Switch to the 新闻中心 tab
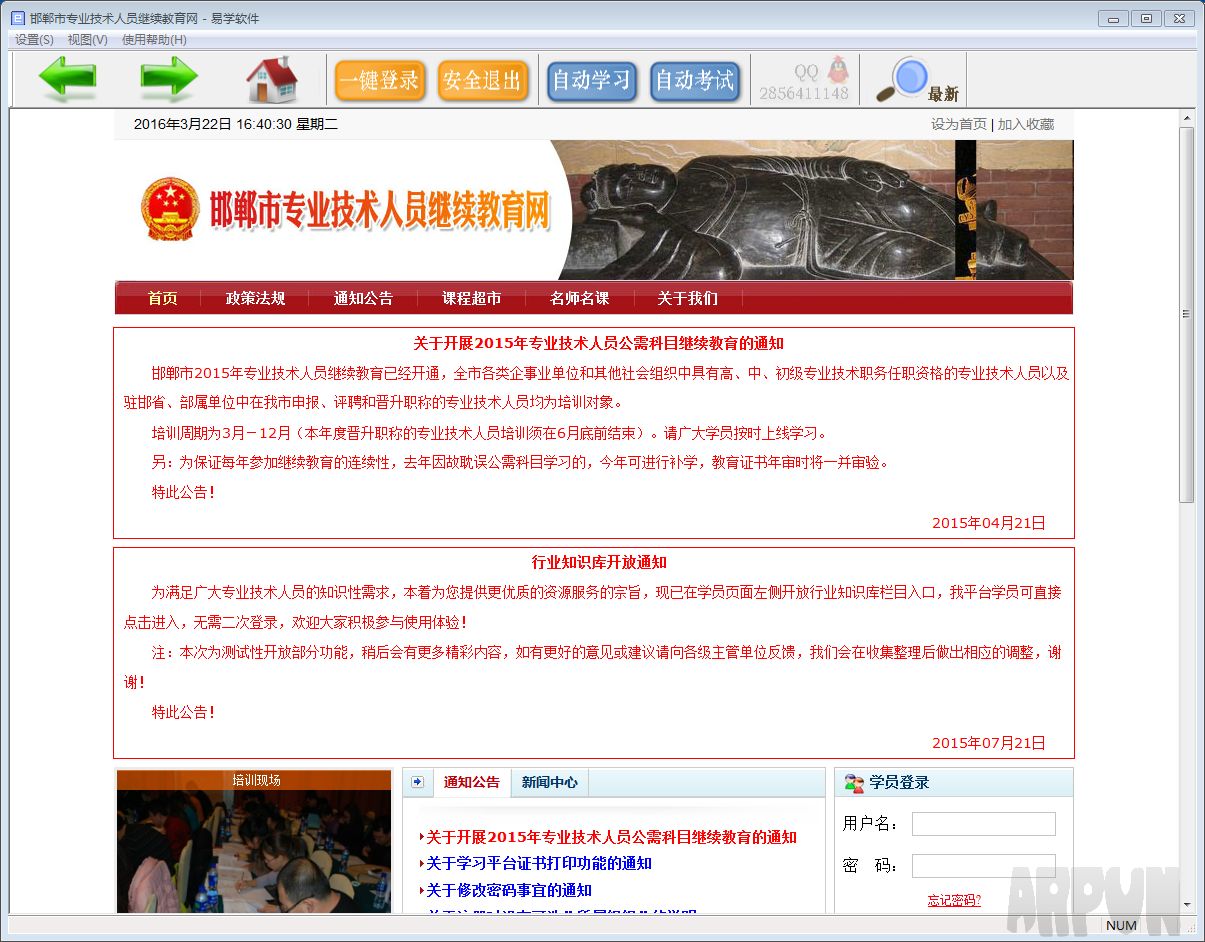This screenshot has height=942, width=1205. [549, 783]
